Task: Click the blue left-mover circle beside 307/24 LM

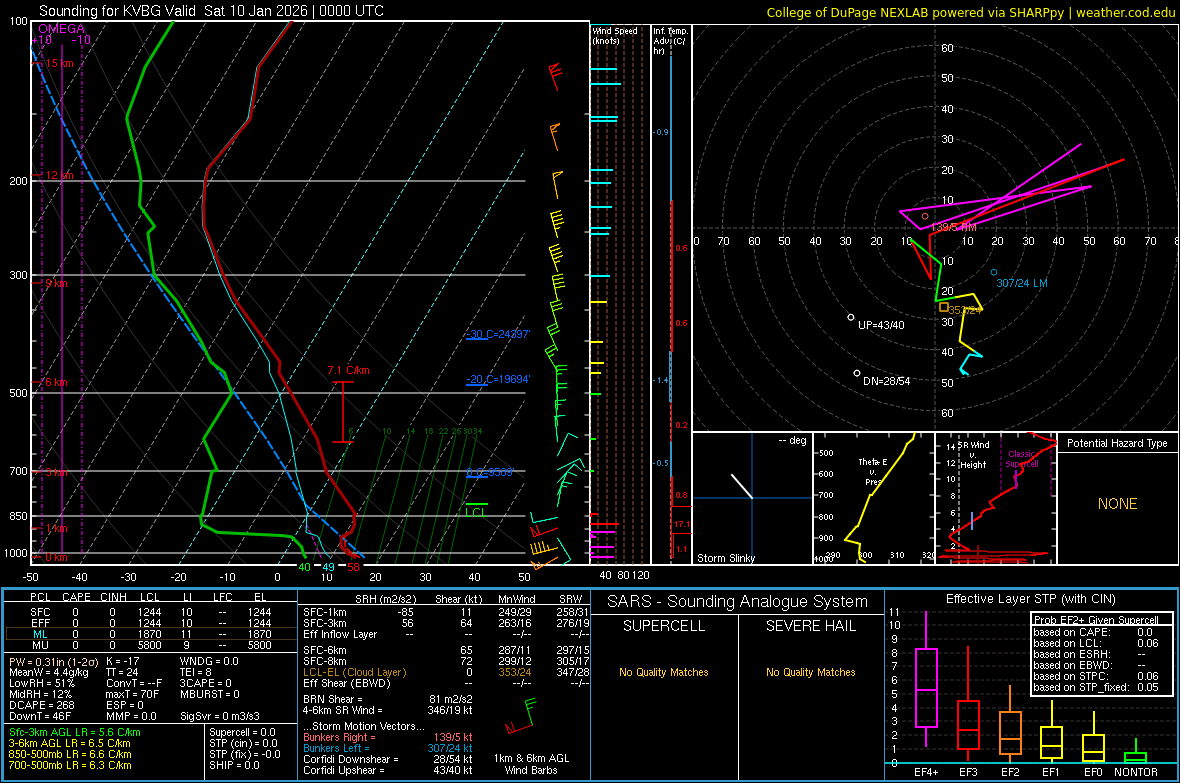Action: [x=994, y=273]
